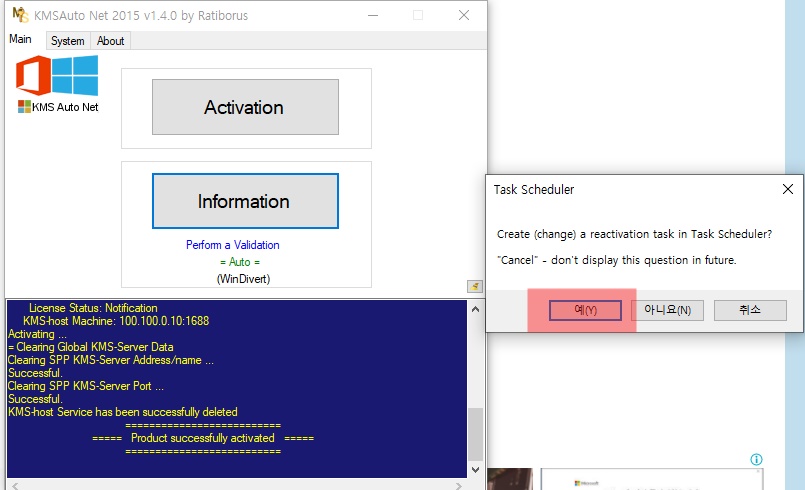The height and width of the screenshot is (490, 805).
Task: Click 'KMS-host Service has been successfully deleted' line
Action: tap(123, 412)
